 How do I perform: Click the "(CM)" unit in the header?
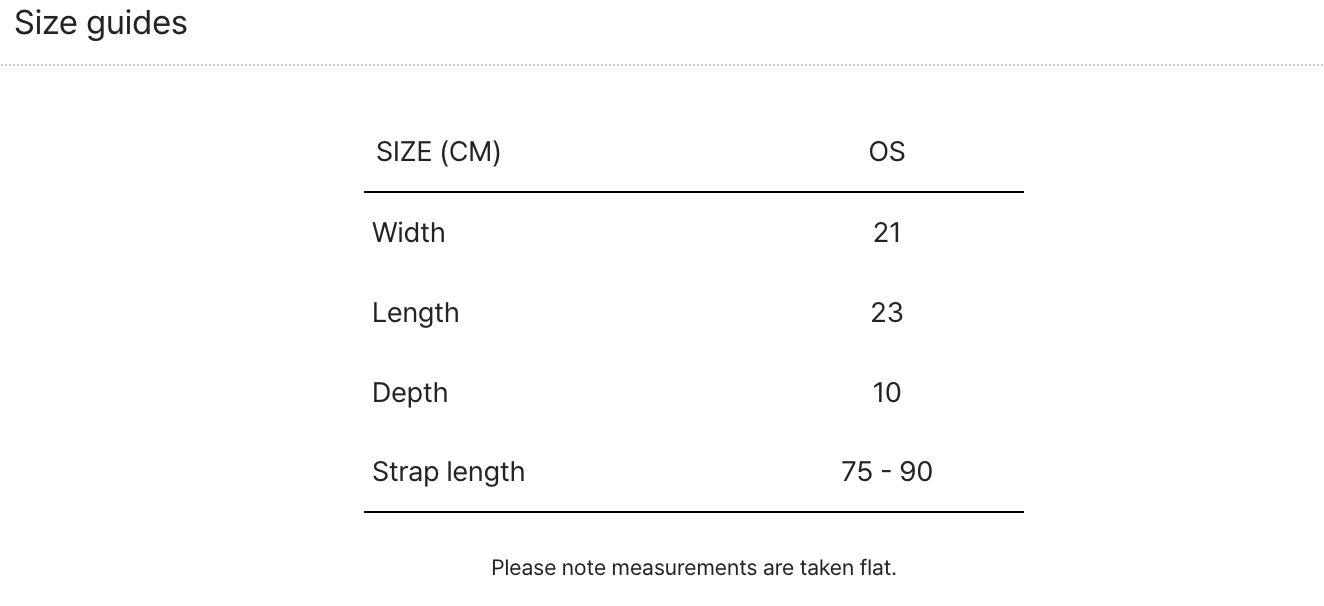click(470, 152)
